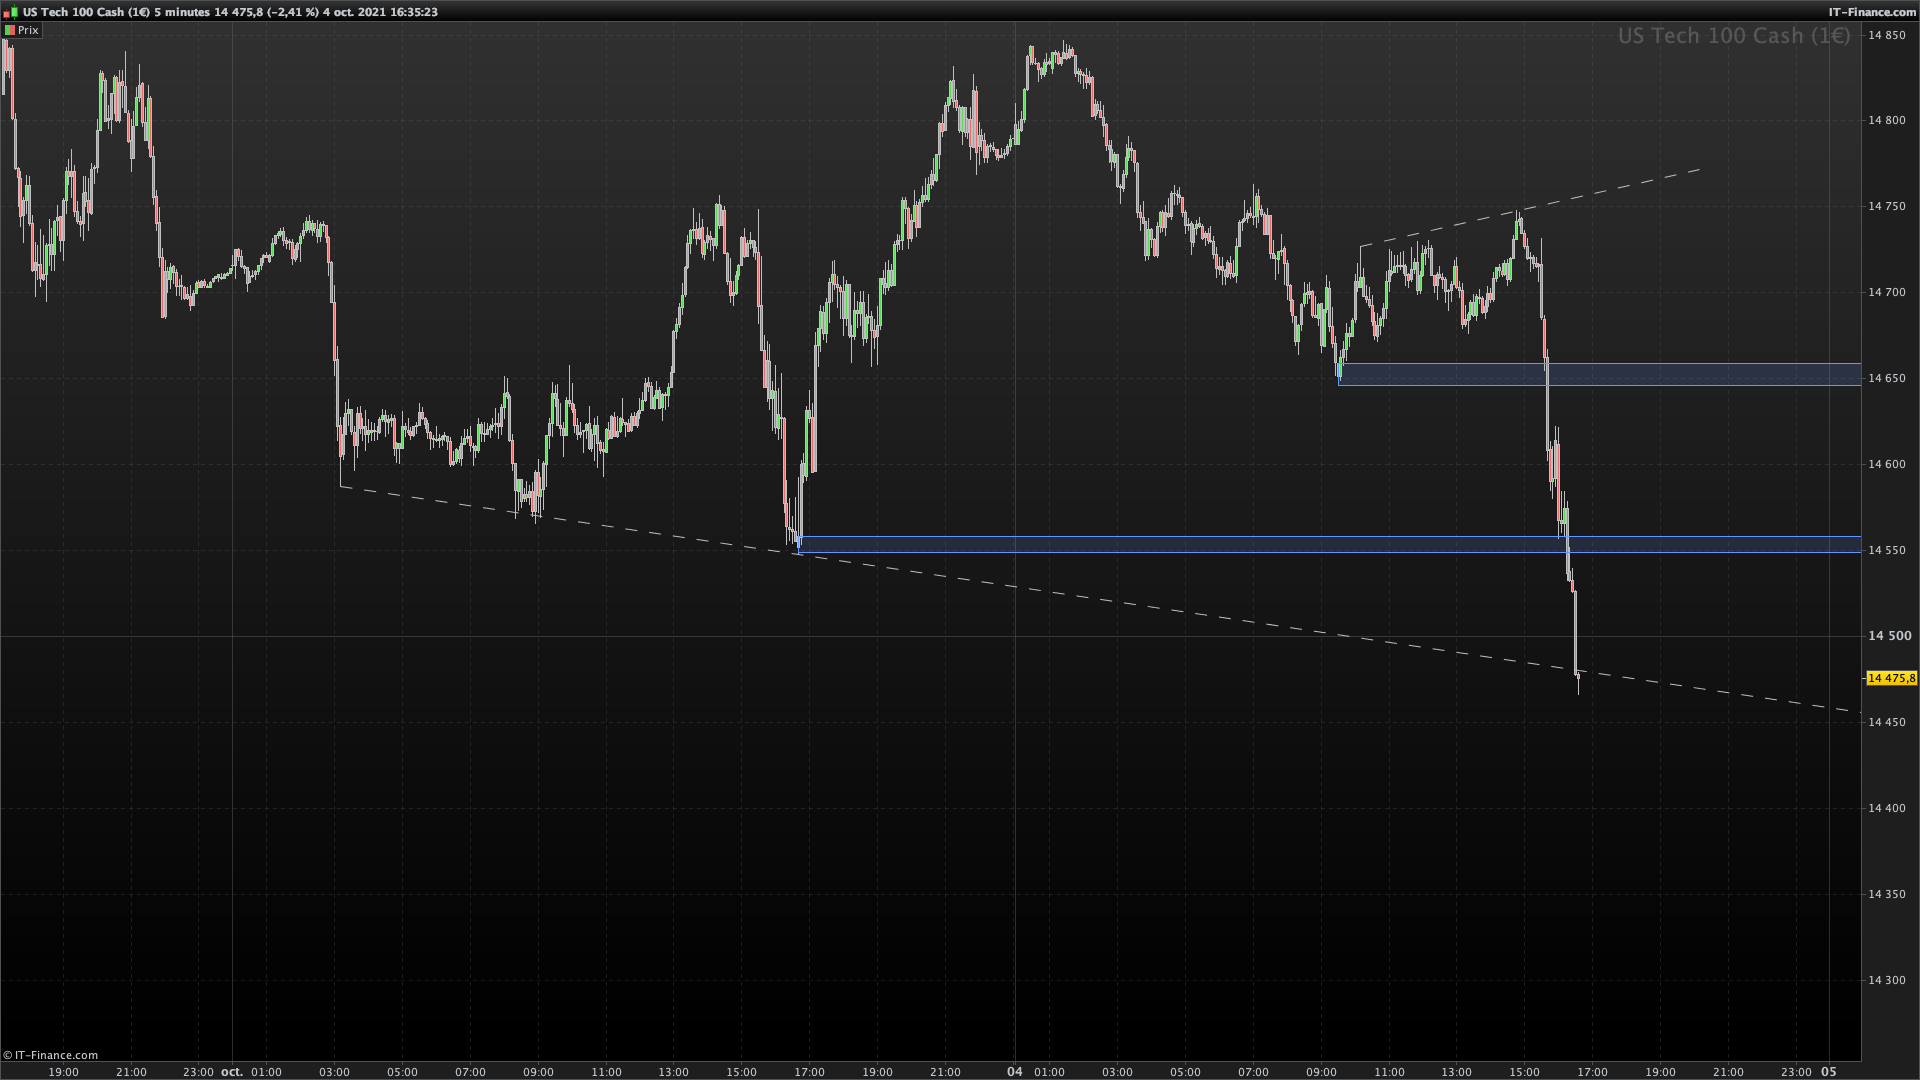Click the 04 date marker on time axis

tap(1015, 1071)
